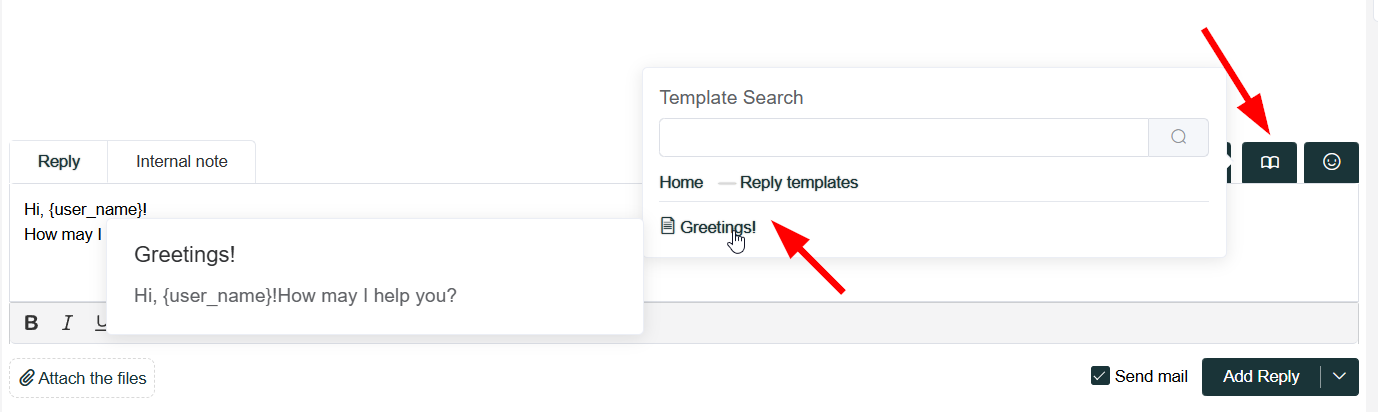Image resolution: width=1378 pixels, height=412 pixels.
Task: Focus the Template Search input field
Action: (904, 137)
